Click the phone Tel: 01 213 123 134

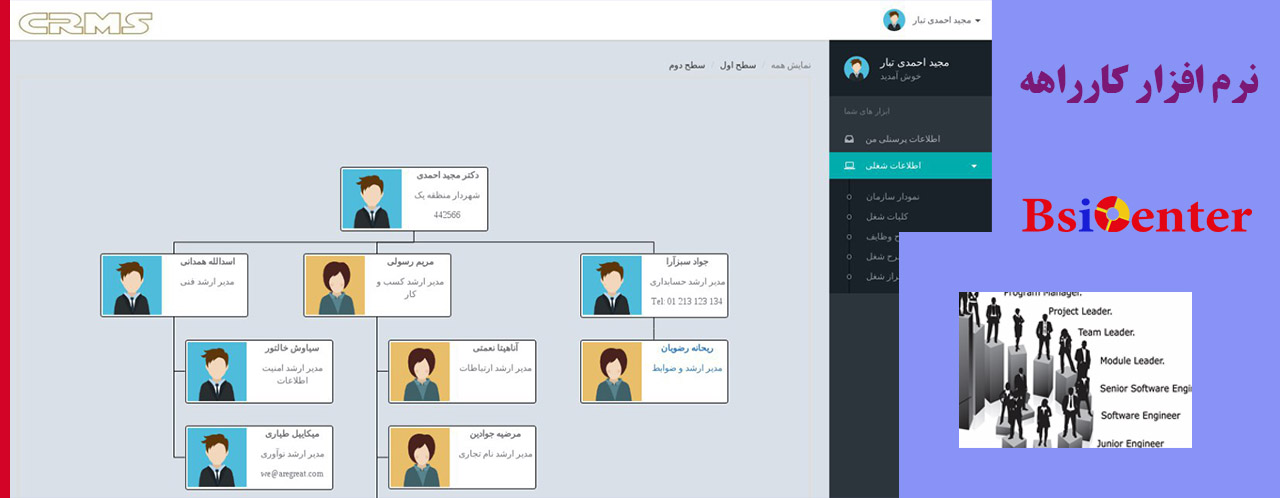coord(687,301)
